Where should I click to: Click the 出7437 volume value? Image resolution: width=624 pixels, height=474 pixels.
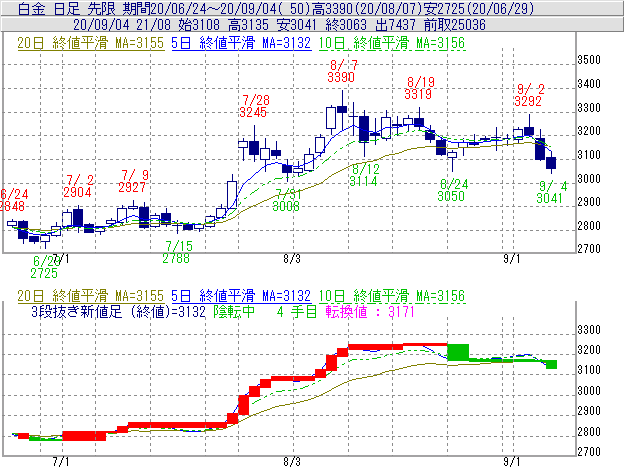point(395,25)
